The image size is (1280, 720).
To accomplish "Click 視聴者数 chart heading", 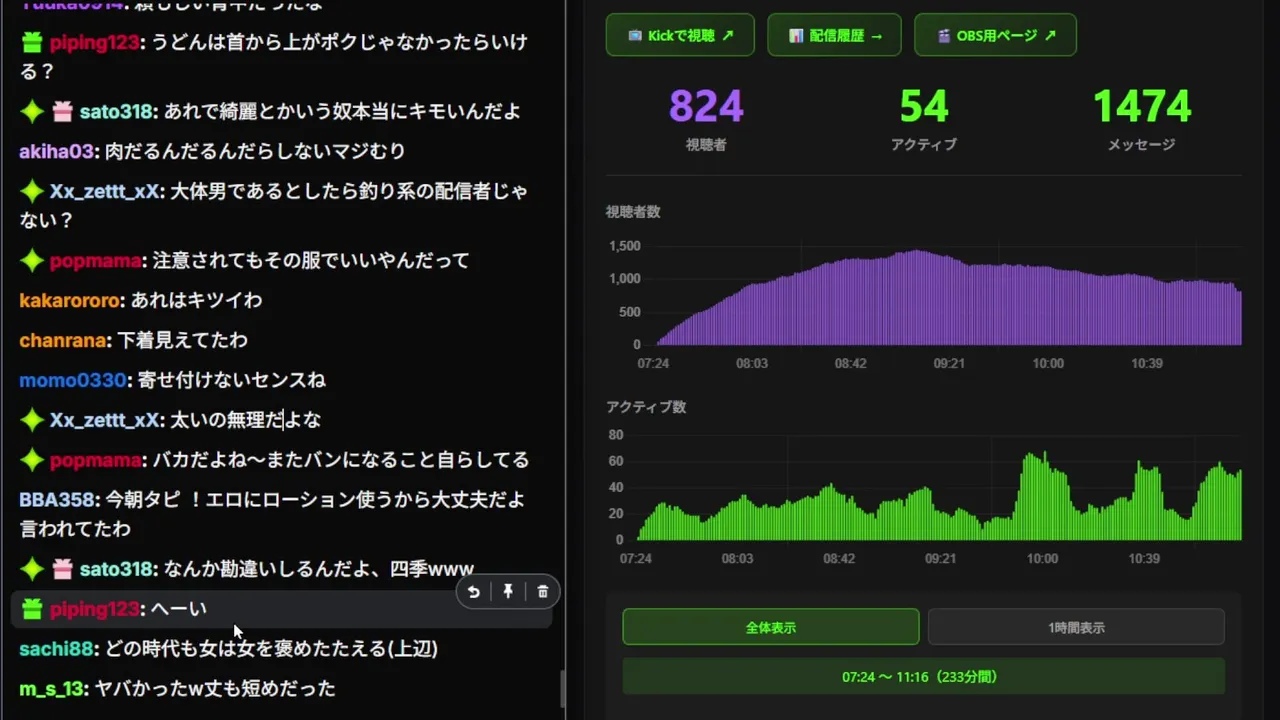I will pyautogui.click(x=633, y=212).
